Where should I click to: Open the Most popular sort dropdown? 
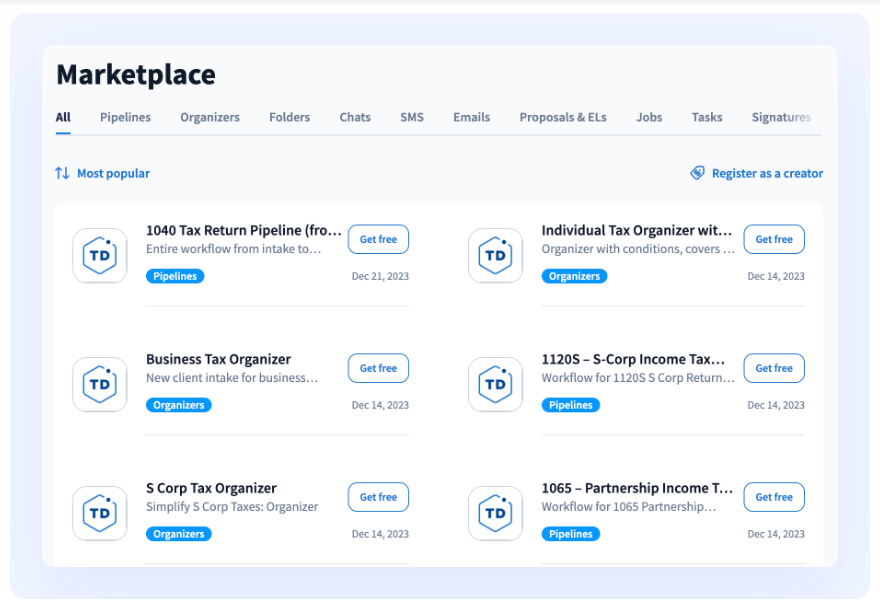[102, 173]
